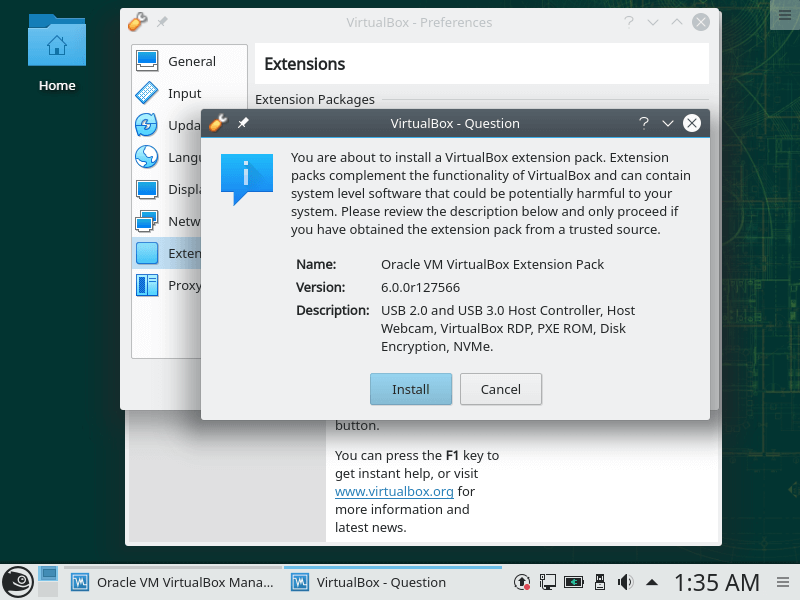Close the VirtualBox Preferences window

point(701,22)
